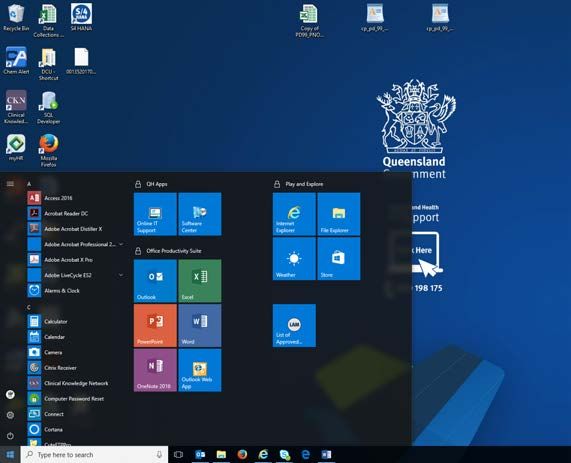Image resolution: width=571 pixels, height=463 pixels.
Task: Launch SQL Developer from the desktop
Action: (48, 107)
